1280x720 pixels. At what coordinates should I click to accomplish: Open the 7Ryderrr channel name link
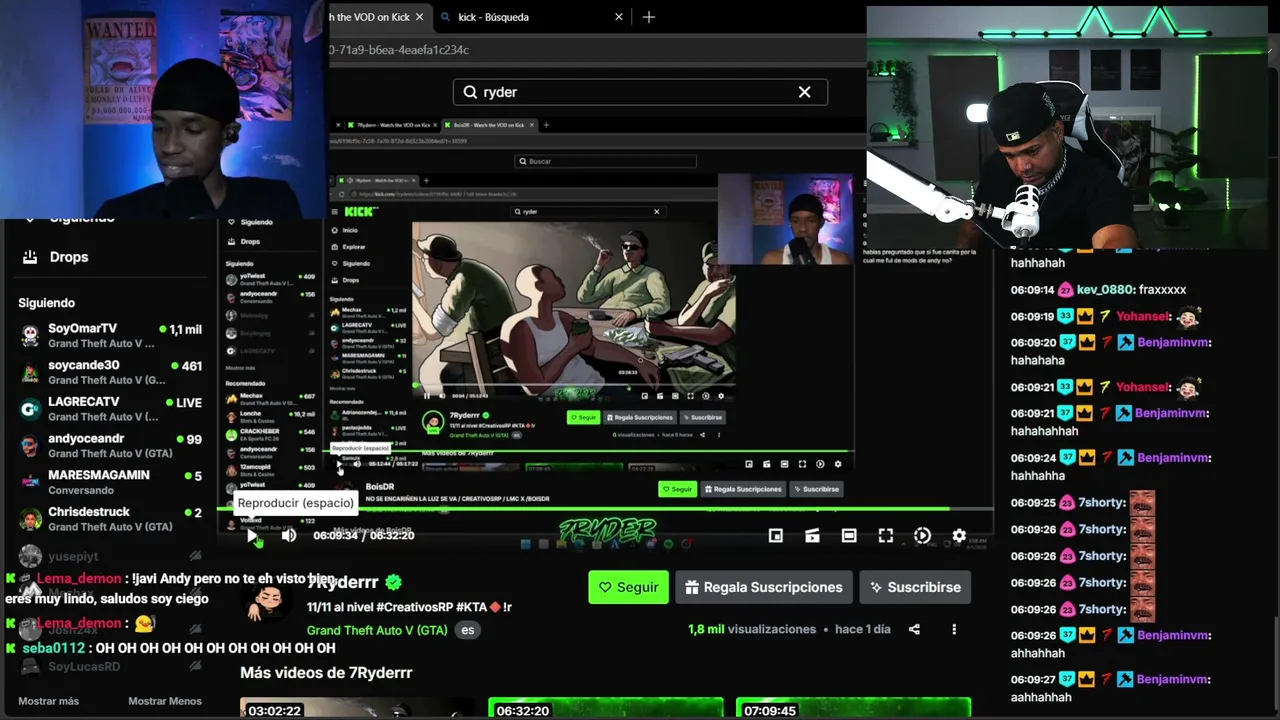(x=343, y=582)
